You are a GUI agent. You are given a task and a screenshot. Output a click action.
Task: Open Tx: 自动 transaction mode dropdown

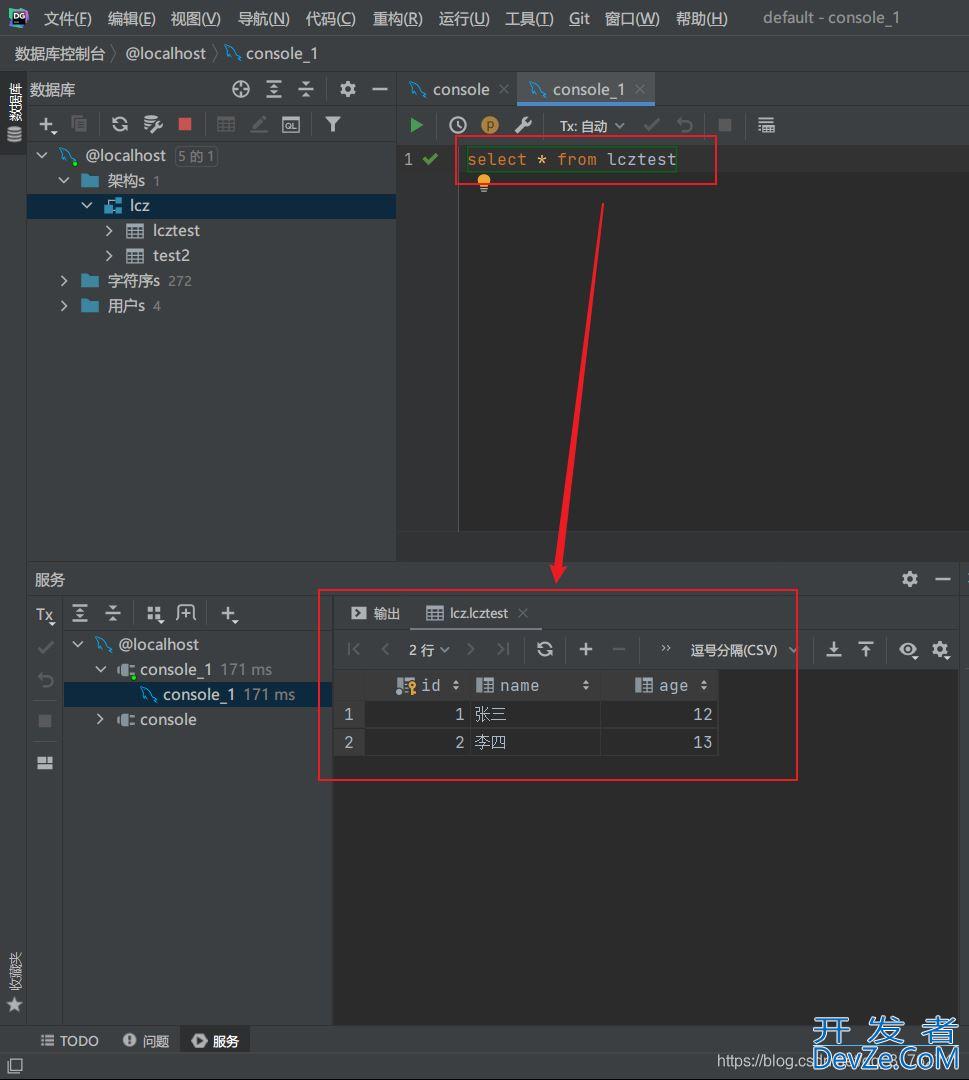pyautogui.click(x=592, y=125)
